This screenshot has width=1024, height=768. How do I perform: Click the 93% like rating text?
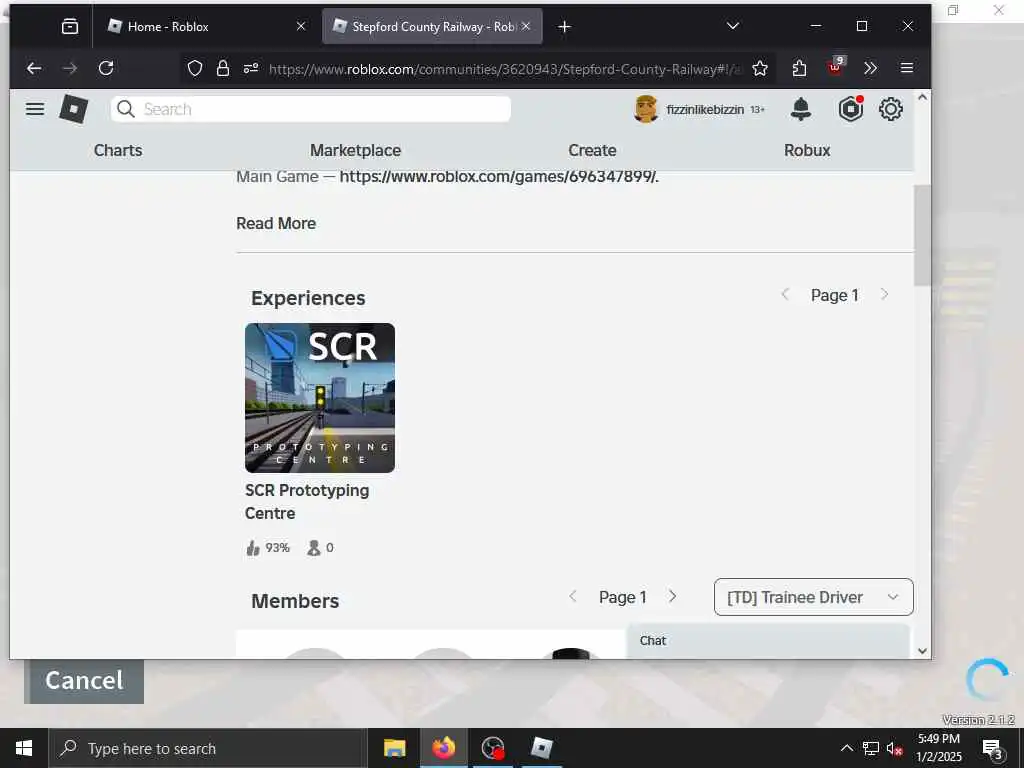(x=278, y=548)
